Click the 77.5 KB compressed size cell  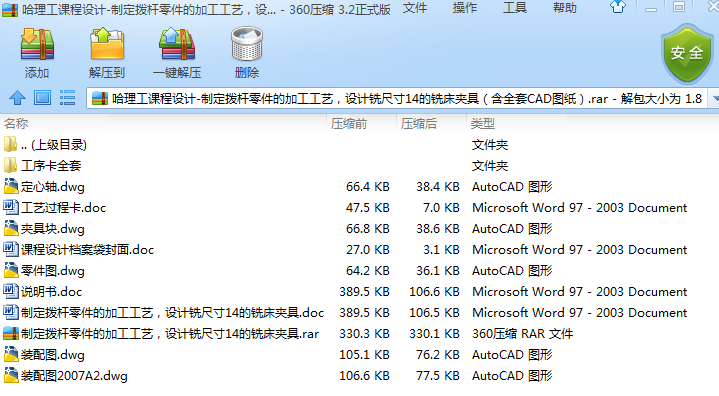coord(438,376)
